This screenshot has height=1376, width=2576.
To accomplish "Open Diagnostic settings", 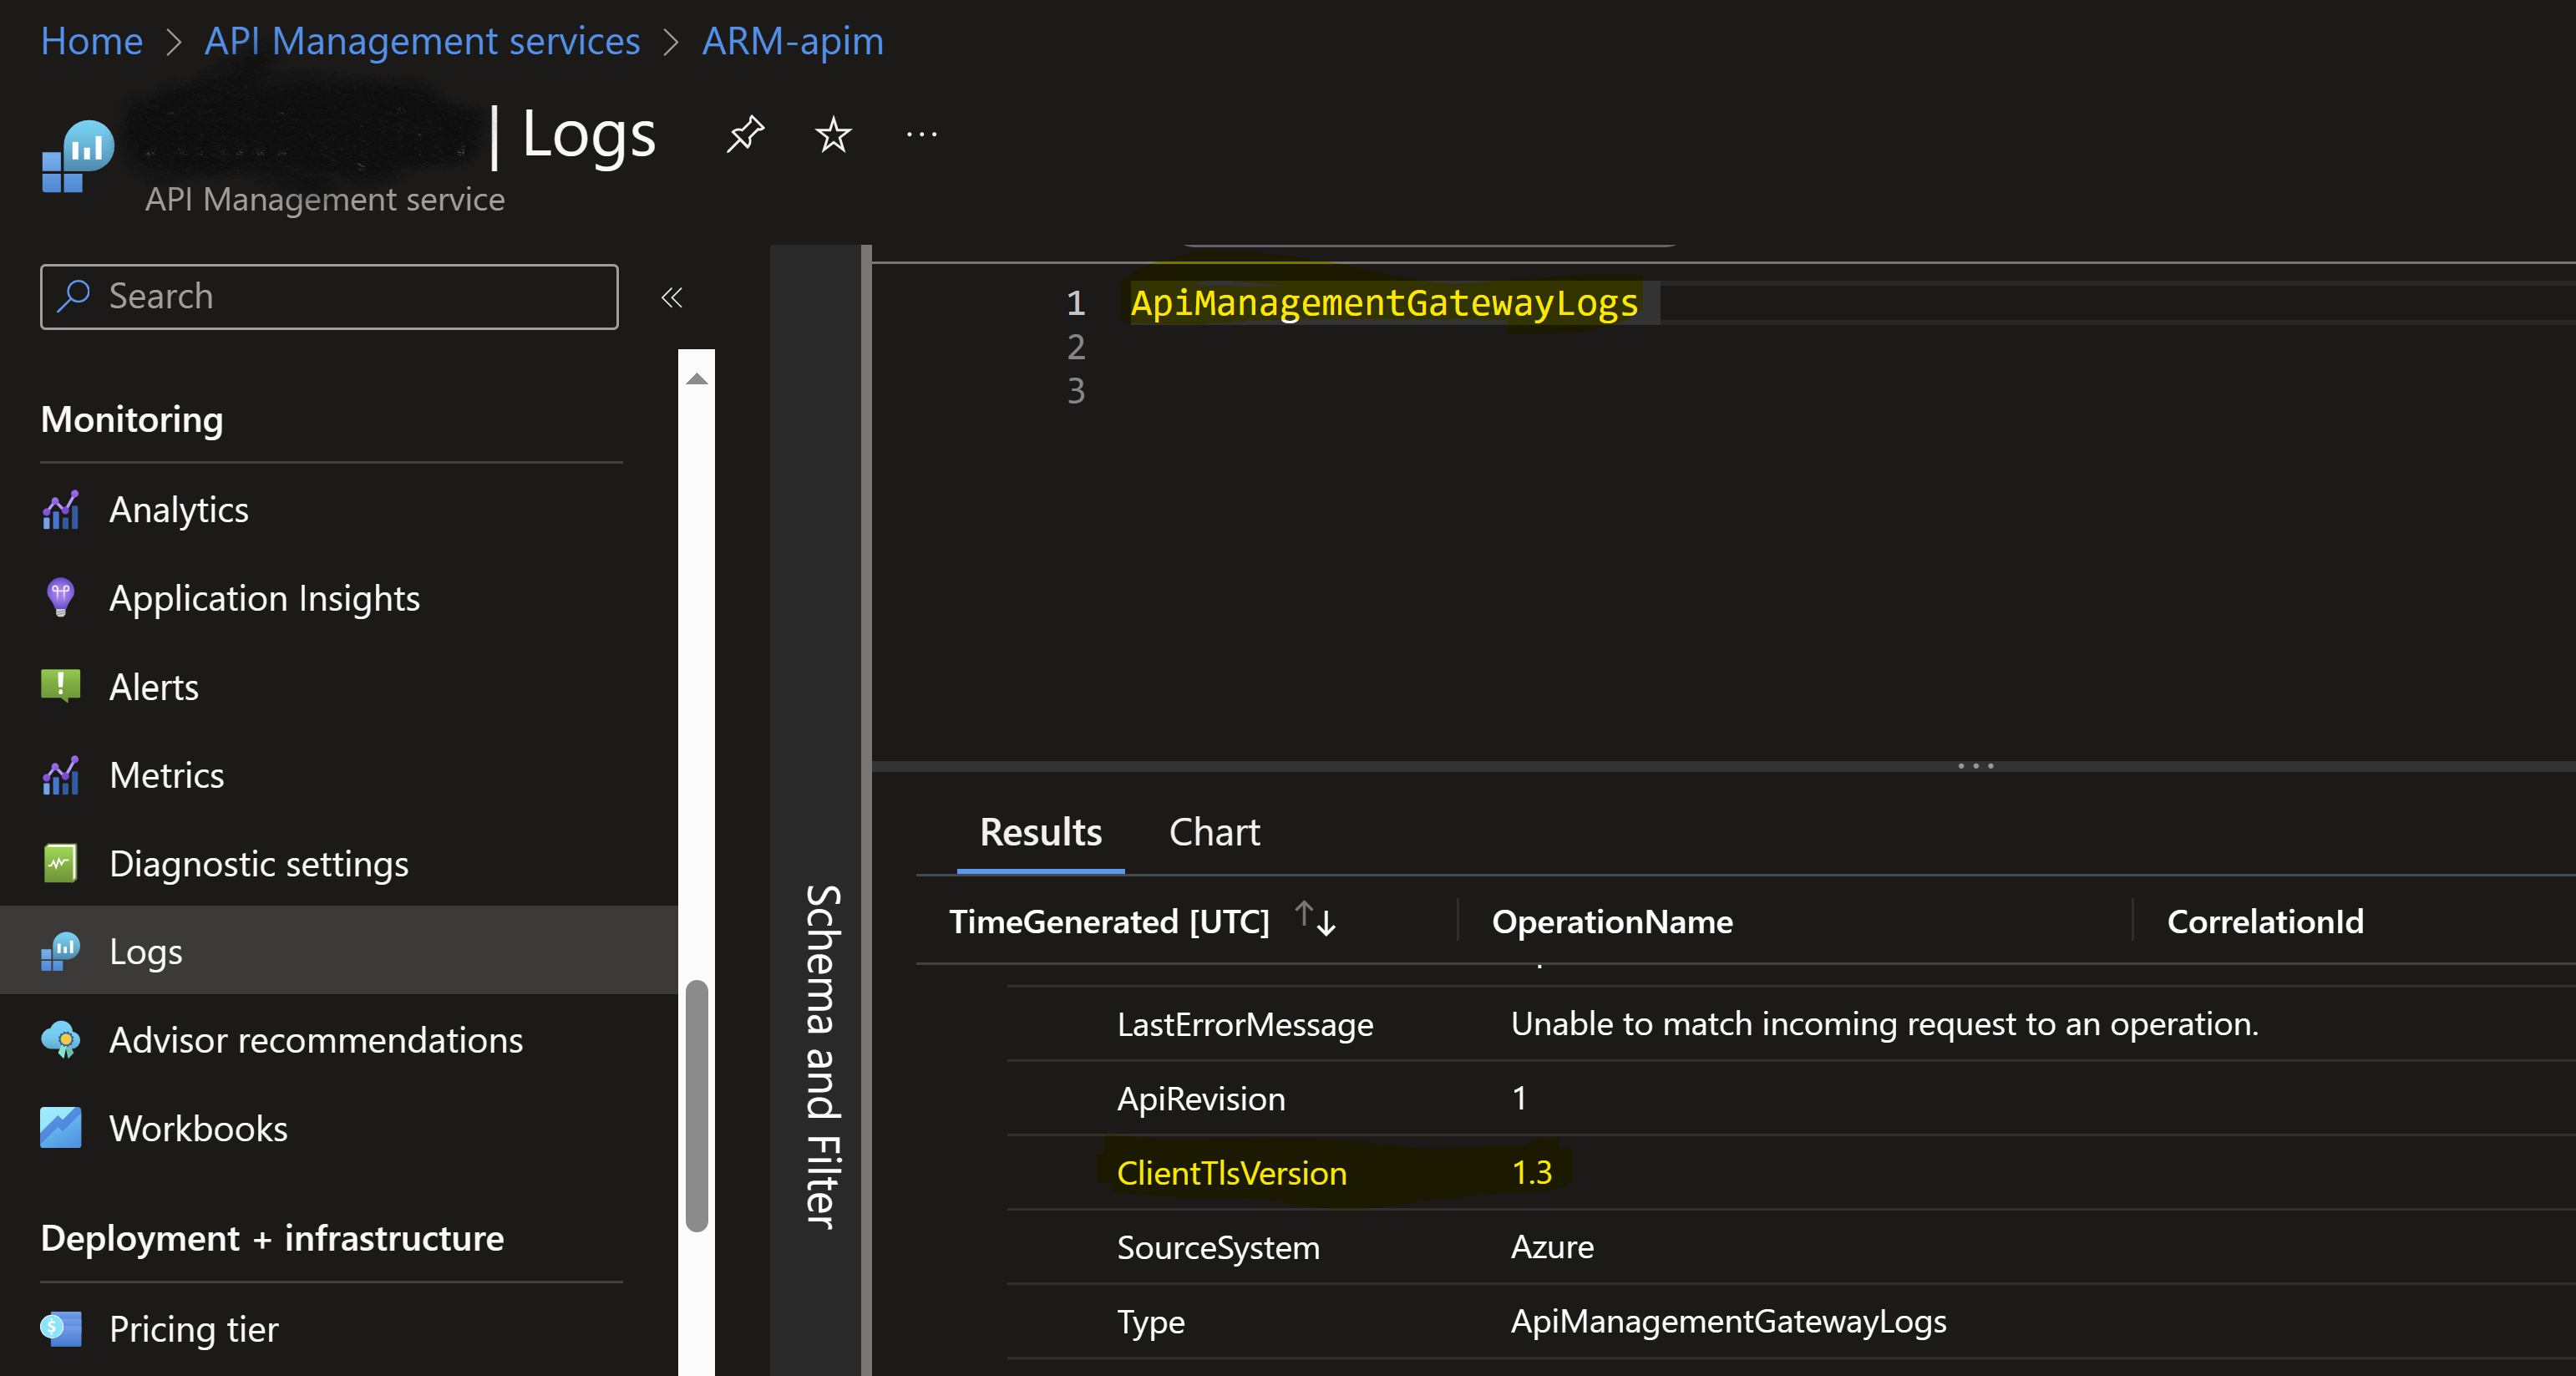I will (x=258, y=864).
